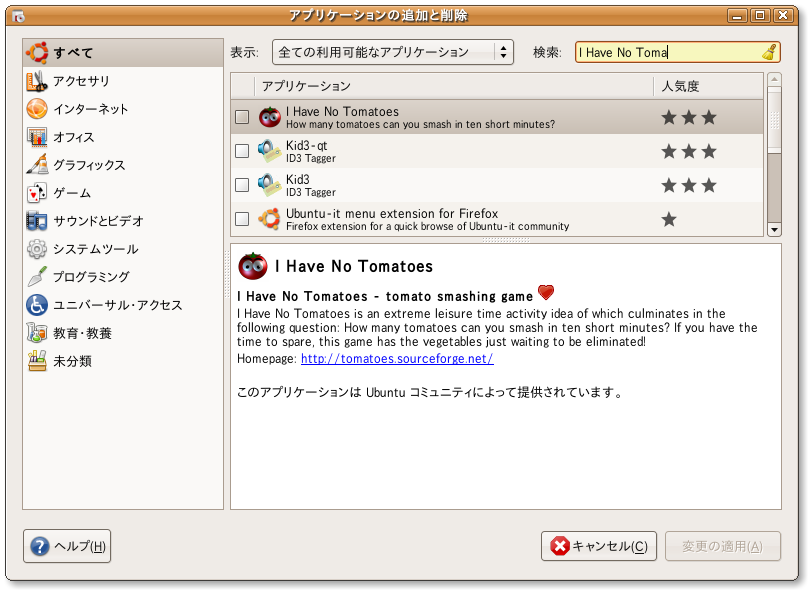Click the Ubuntu-it Firefox extension icon
The height and width of the screenshot is (590, 808).
(270, 219)
